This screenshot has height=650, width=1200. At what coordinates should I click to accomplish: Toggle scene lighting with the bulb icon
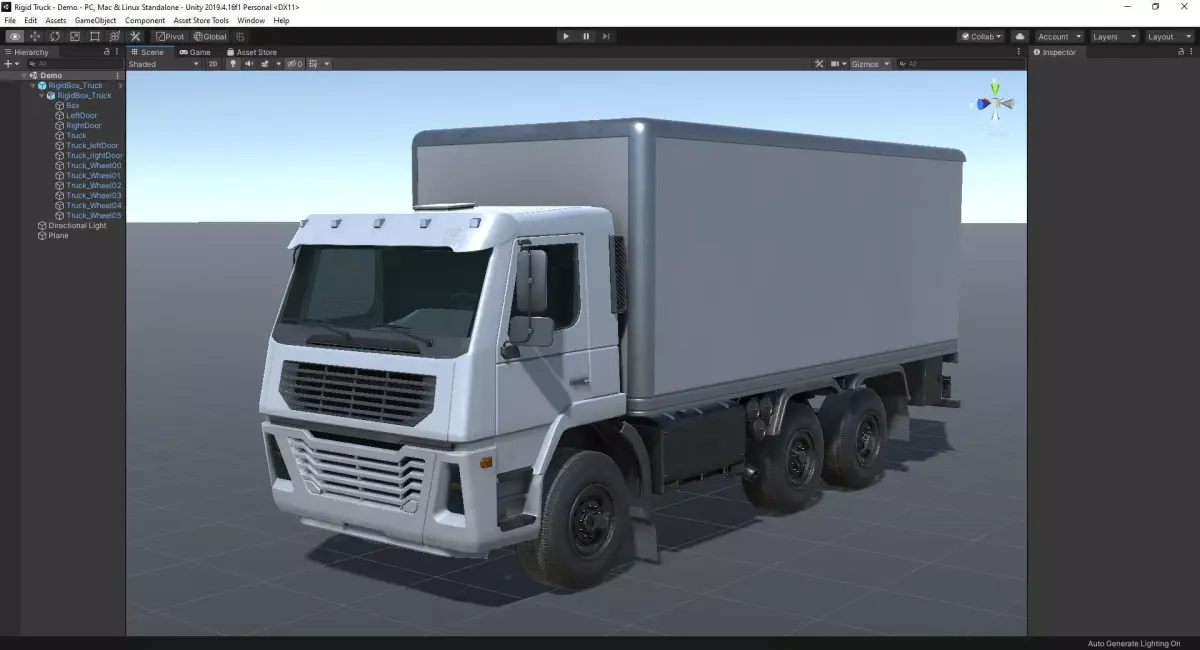point(232,63)
